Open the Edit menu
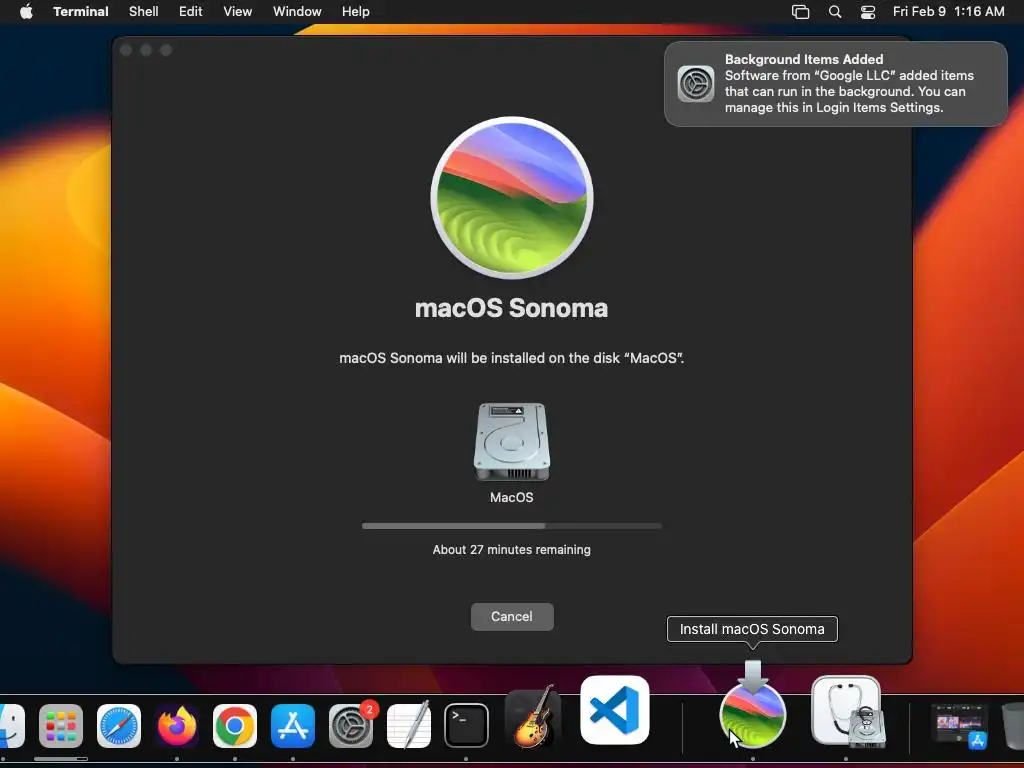The height and width of the screenshot is (768, 1024). click(191, 11)
